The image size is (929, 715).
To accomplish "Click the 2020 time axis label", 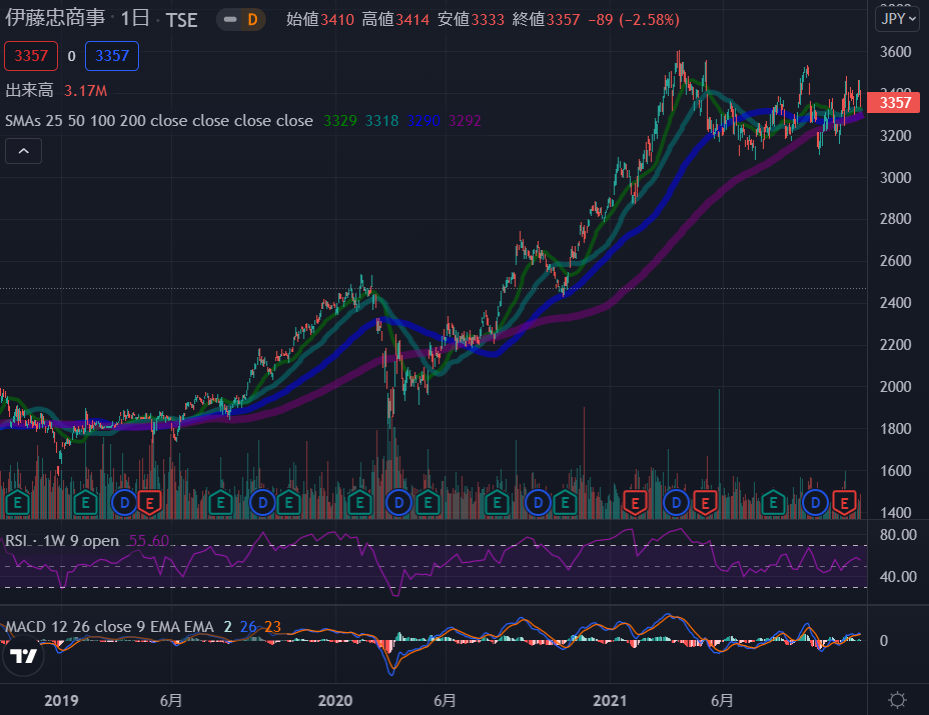I will click(335, 701).
